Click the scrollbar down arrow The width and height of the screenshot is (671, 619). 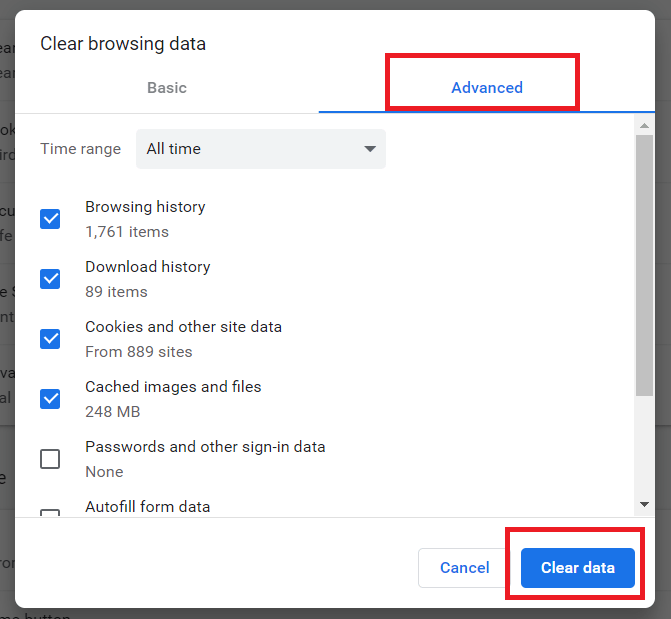click(644, 504)
